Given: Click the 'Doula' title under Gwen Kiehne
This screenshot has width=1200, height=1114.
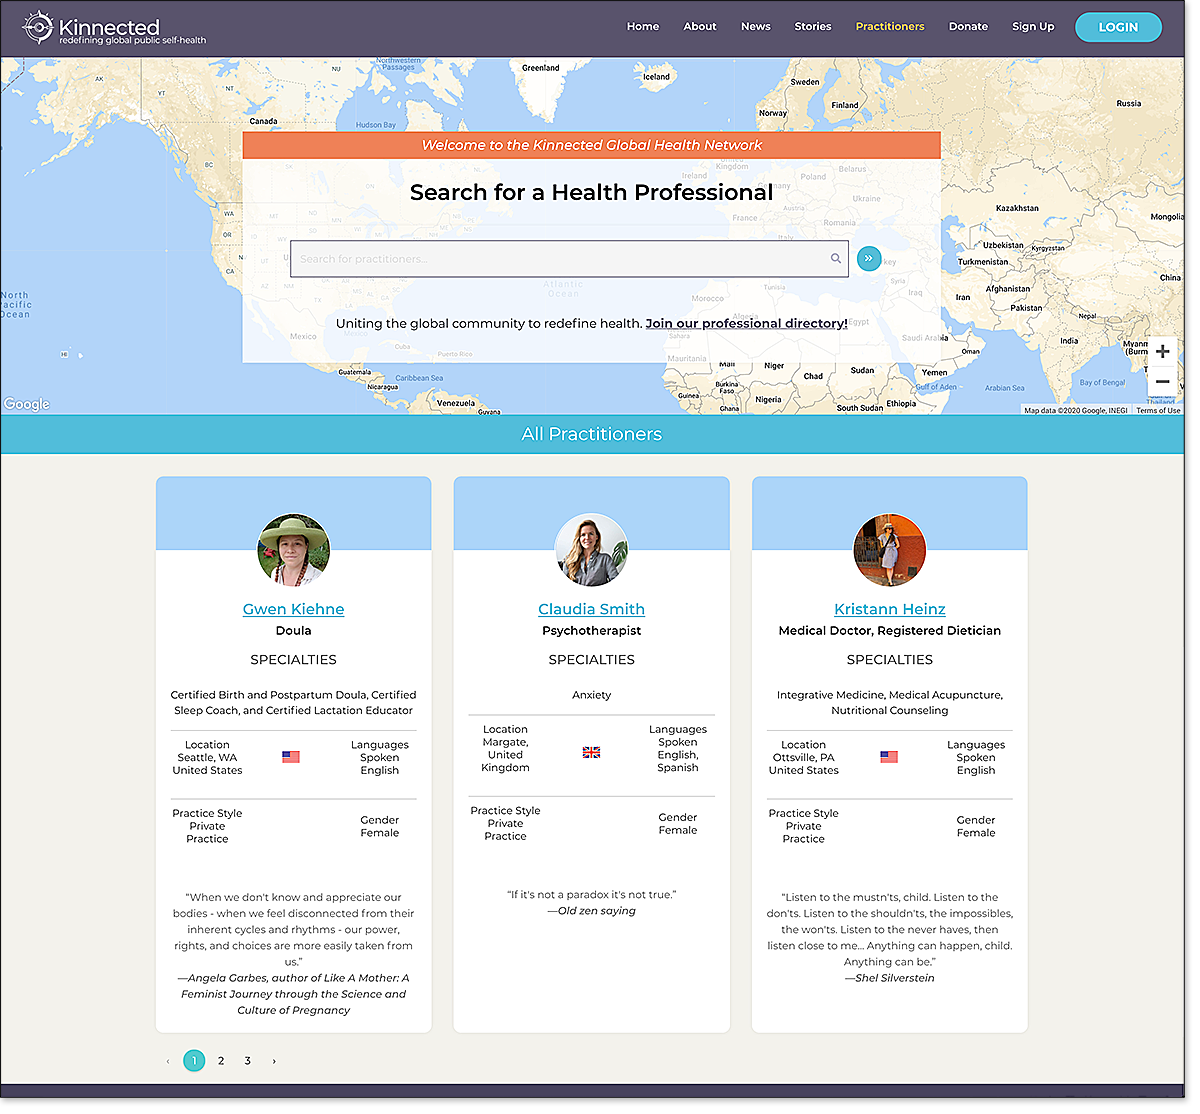Looking at the screenshot, I should click(x=294, y=631).
